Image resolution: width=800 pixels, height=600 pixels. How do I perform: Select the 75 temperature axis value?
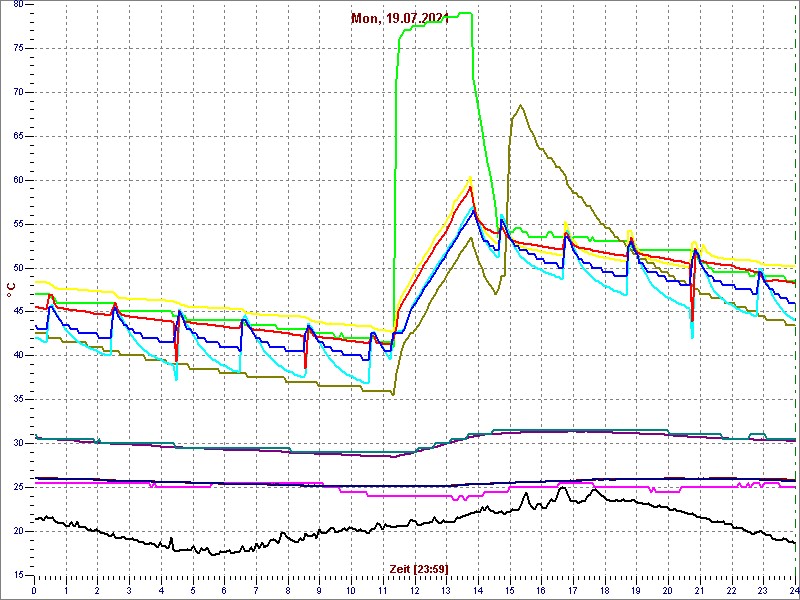[18, 48]
